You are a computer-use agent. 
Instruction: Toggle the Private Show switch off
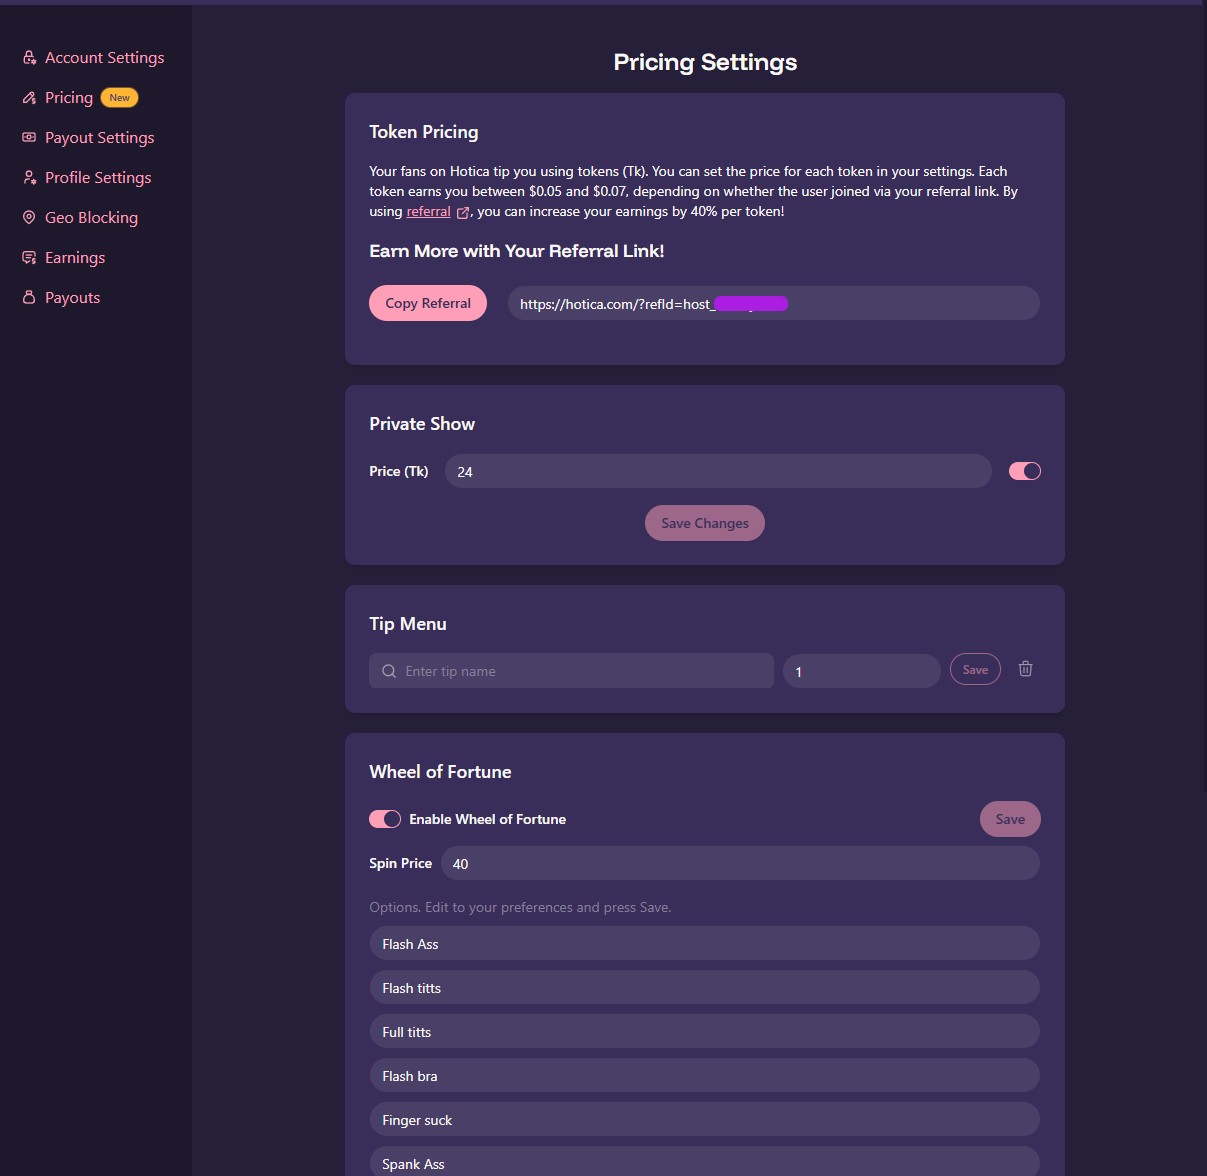pyautogui.click(x=1024, y=470)
